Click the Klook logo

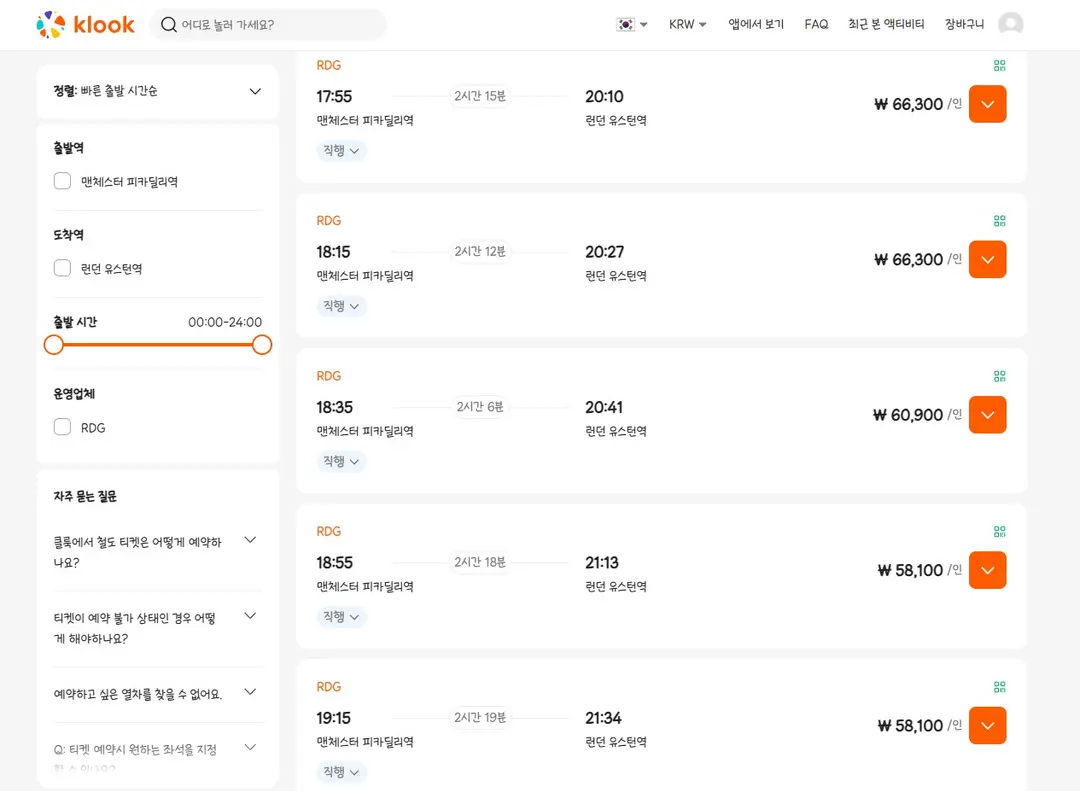click(85, 25)
